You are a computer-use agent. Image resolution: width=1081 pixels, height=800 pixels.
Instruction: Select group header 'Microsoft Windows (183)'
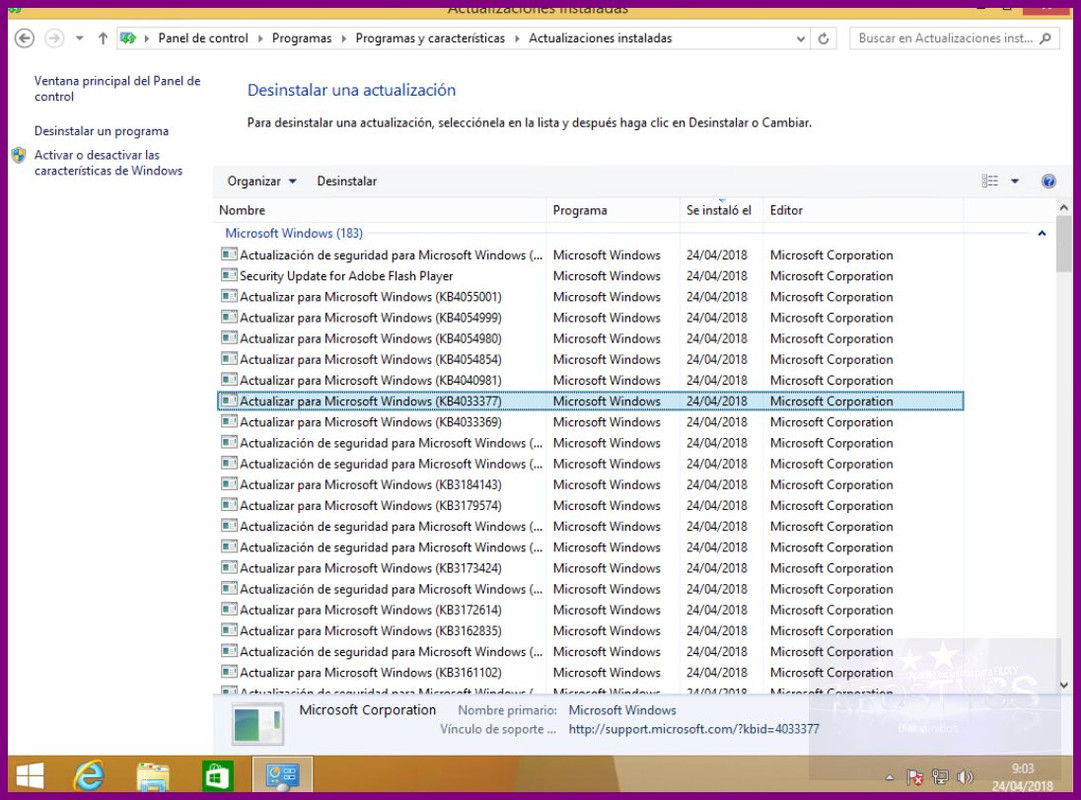pyautogui.click(x=294, y=234)
